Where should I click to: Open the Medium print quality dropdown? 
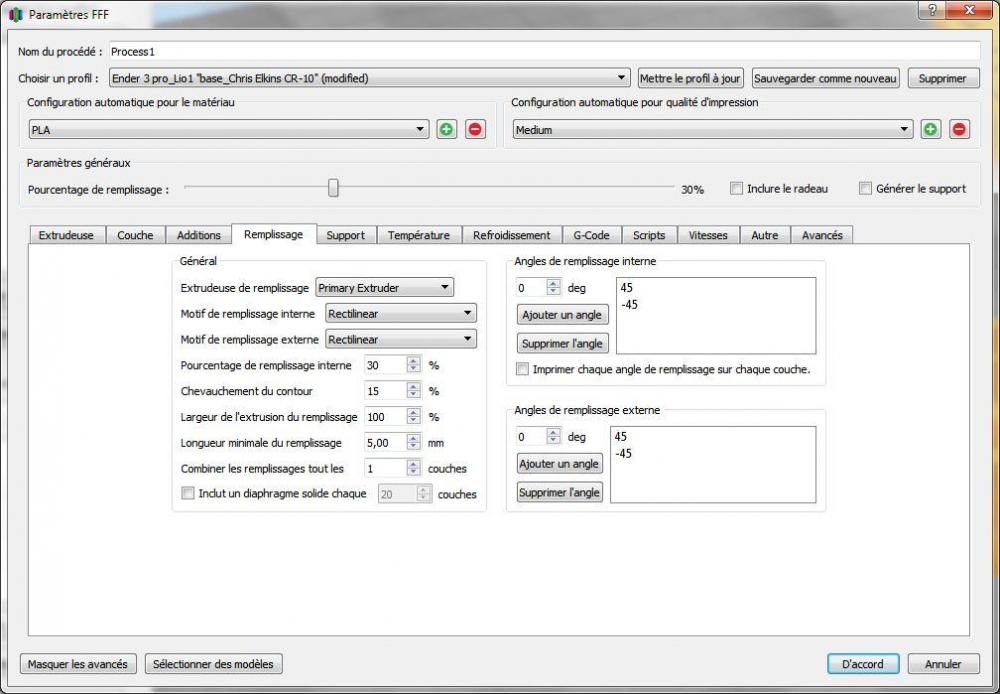click(x=713, y=129)
